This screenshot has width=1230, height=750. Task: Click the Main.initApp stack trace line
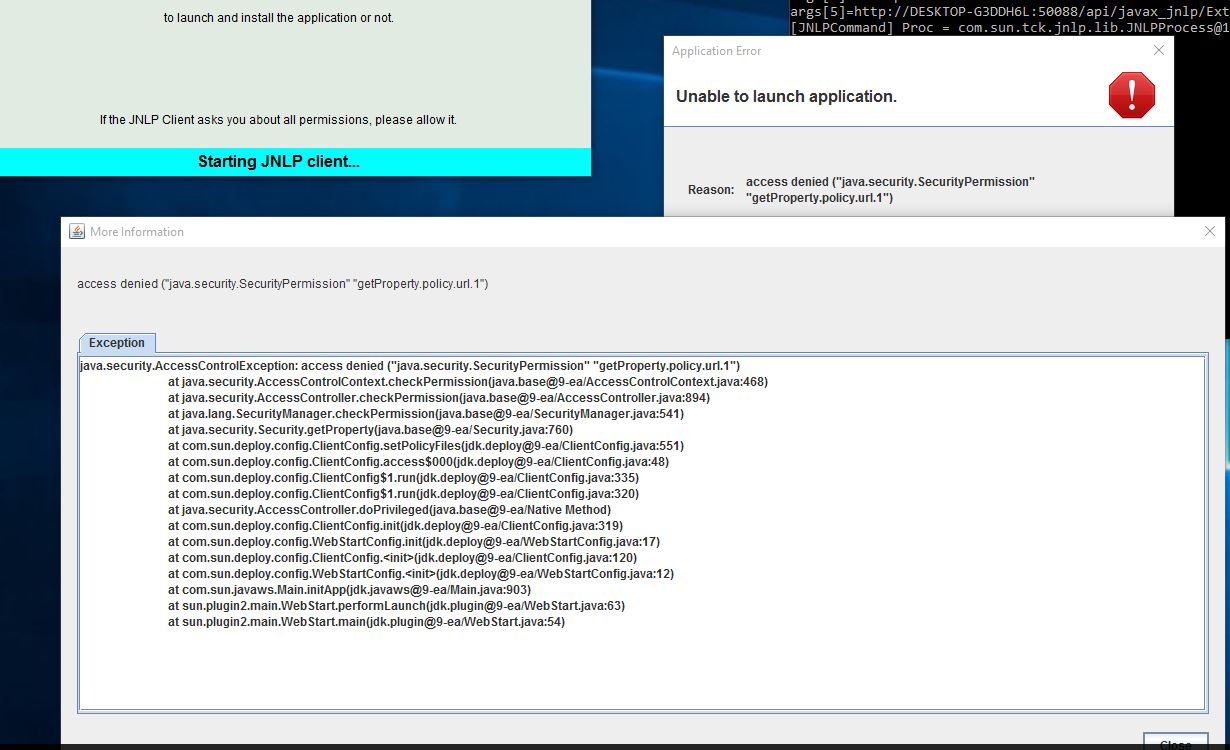(349, 590)
